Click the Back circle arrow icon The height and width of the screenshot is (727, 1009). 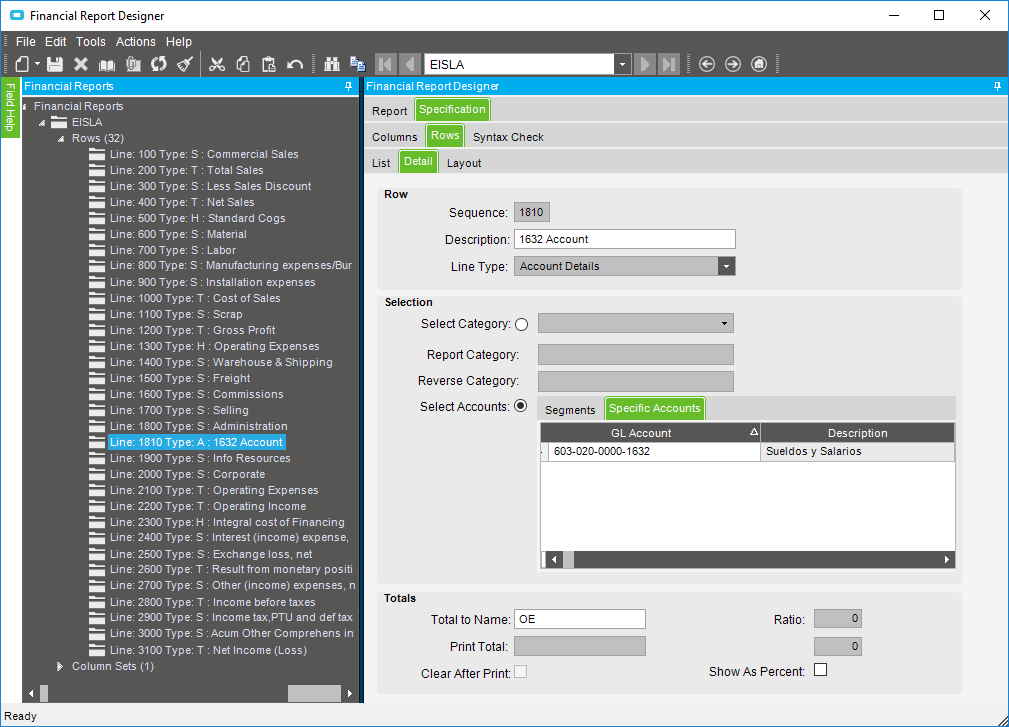(x=707, y=64)
